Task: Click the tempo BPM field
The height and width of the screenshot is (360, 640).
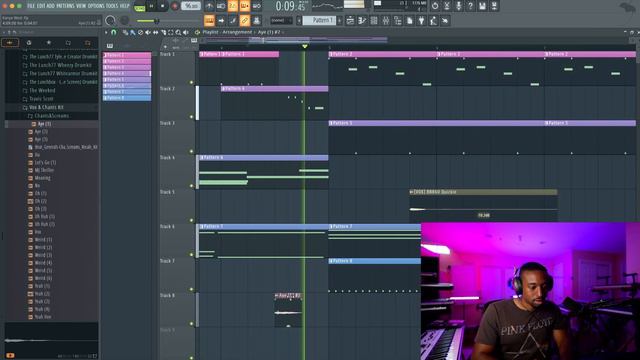Action: pos(191,6)
